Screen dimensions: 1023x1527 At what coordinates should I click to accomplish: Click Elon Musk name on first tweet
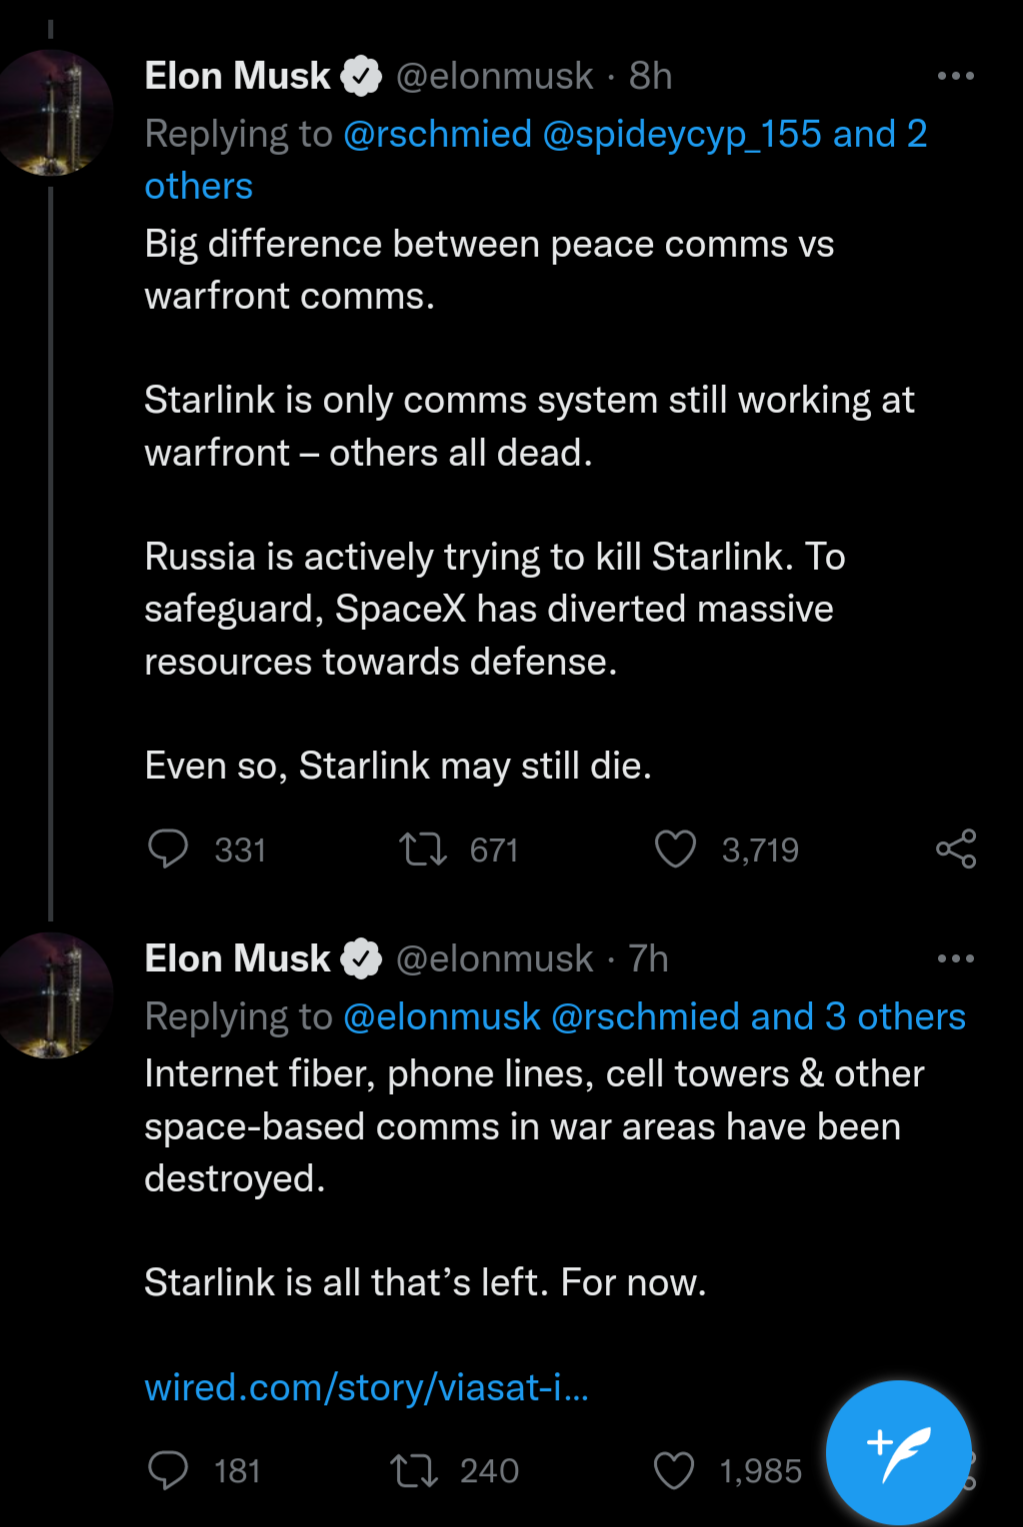pyautogui.click(x=237, y=76)
